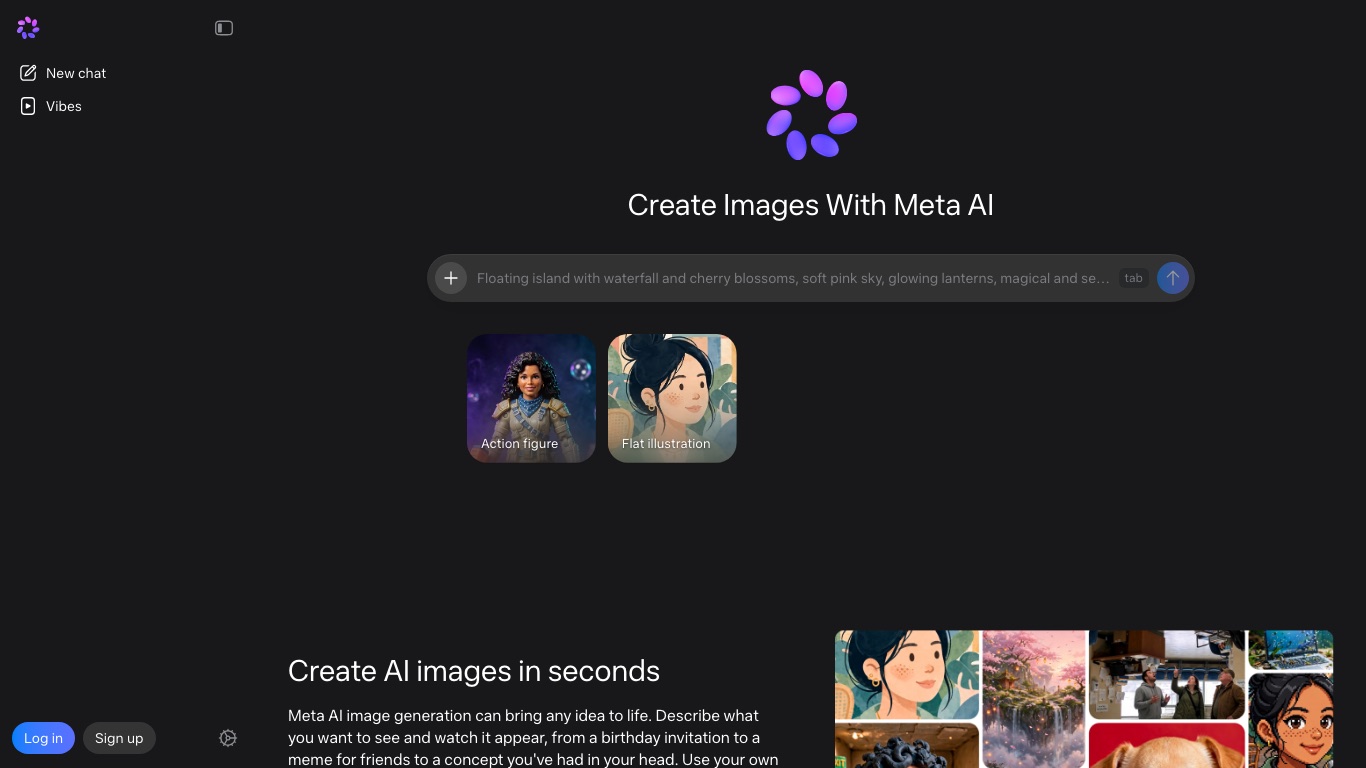Click the Sign up button
This screenshot has height=768, width=1366.
coord(119,738)
